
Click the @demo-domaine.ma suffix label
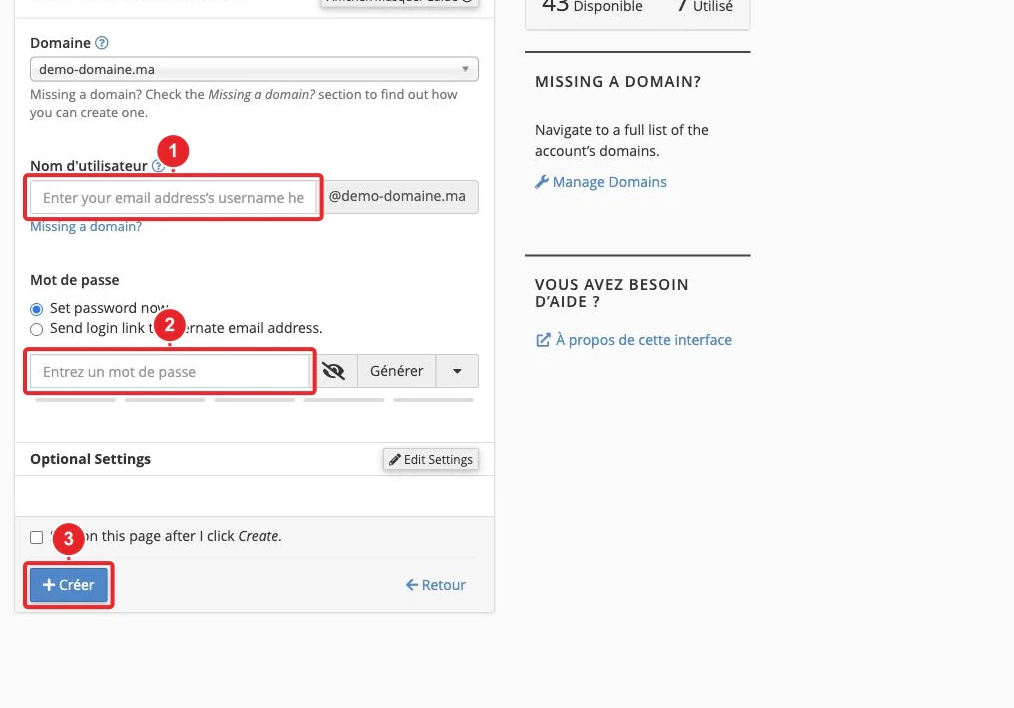tap(397, 197)
